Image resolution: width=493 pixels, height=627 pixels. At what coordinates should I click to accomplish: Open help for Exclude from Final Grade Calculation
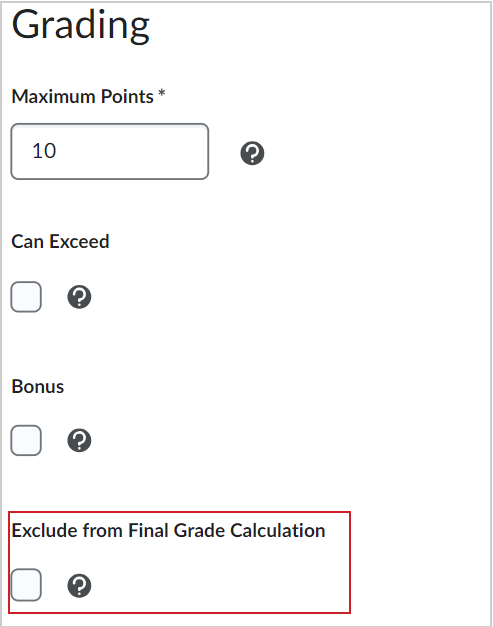[x=79, y=586]
